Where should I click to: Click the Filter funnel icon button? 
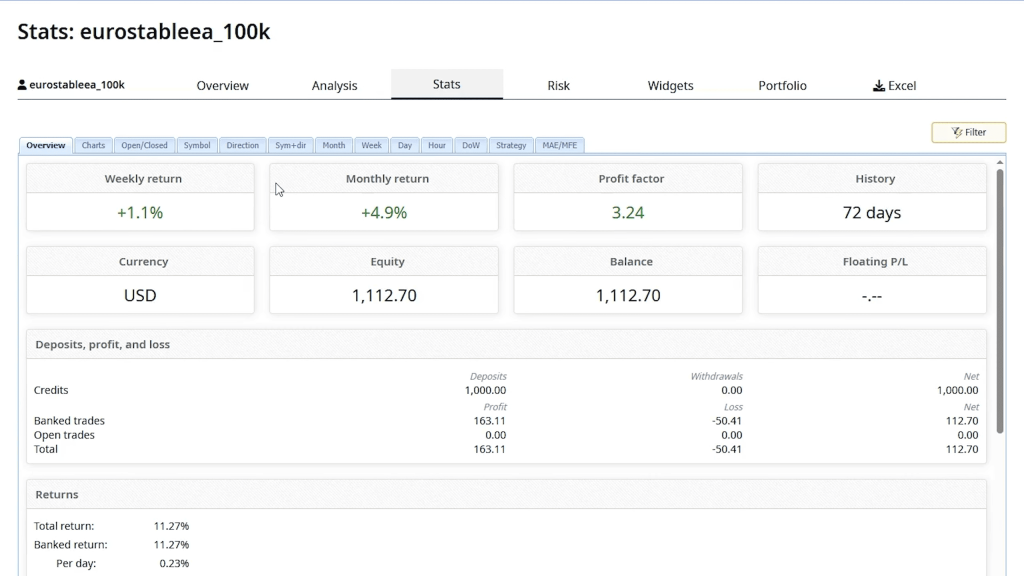957,132
